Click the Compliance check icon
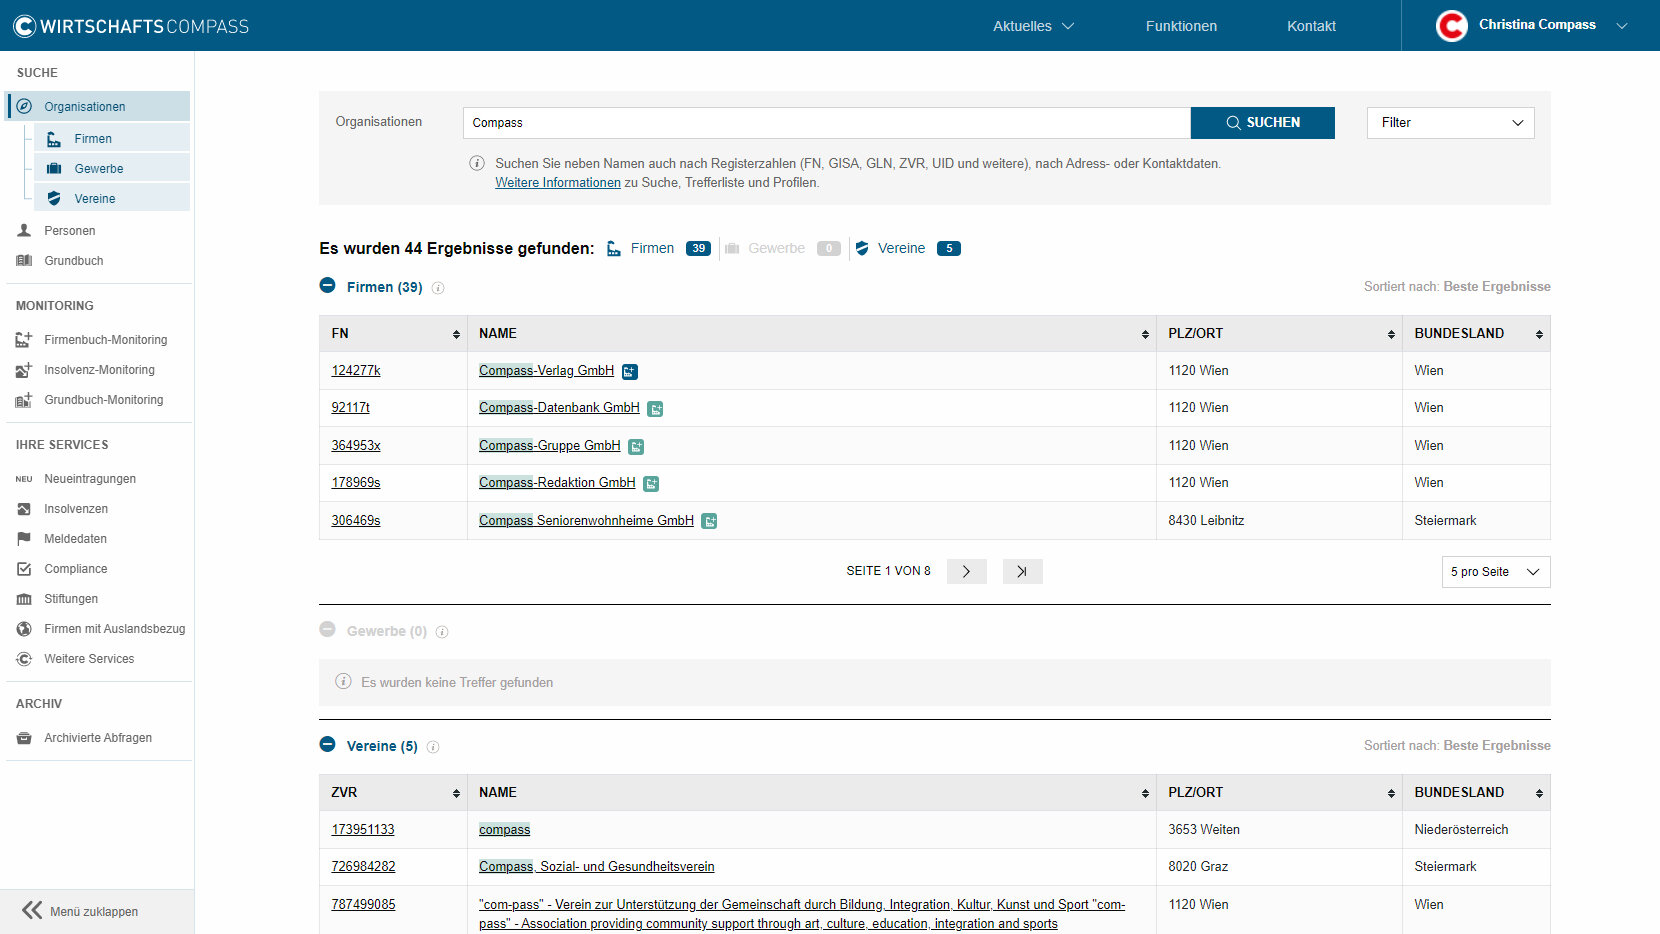 click(24, 569)
